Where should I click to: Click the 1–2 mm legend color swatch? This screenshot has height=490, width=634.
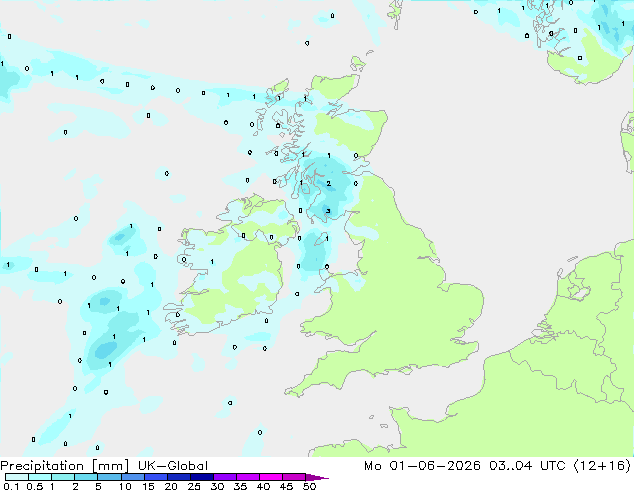(x=63, y=477)
